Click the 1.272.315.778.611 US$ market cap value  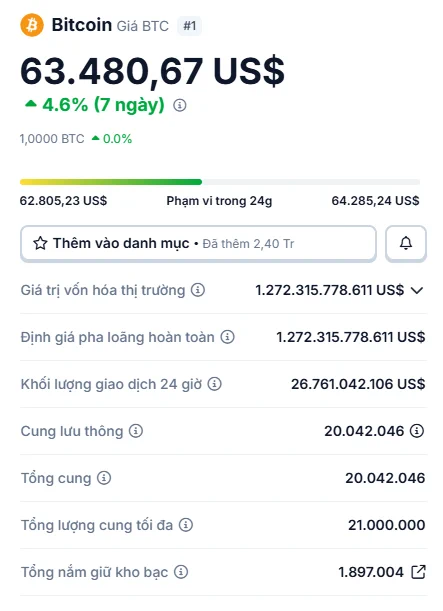point(330,290)
